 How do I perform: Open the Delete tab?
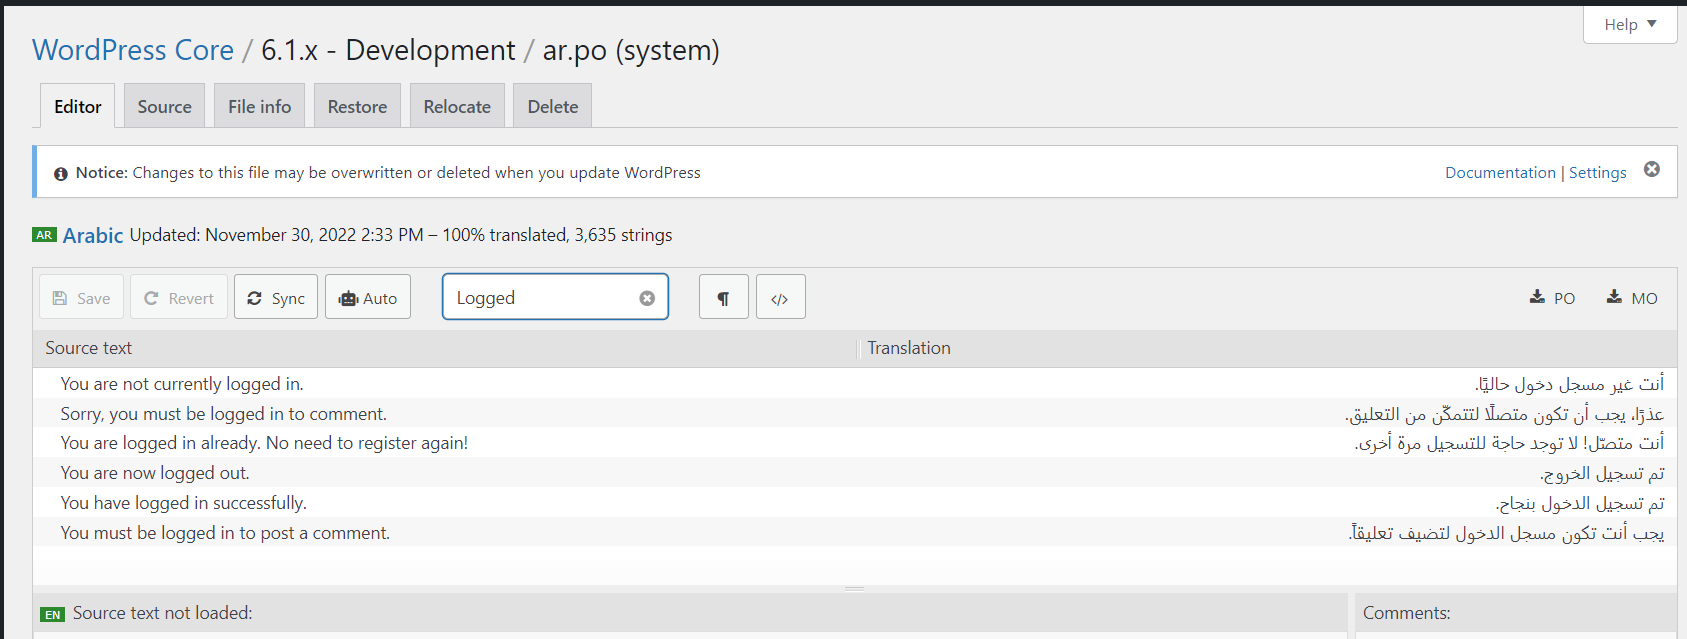click(553, 106)
